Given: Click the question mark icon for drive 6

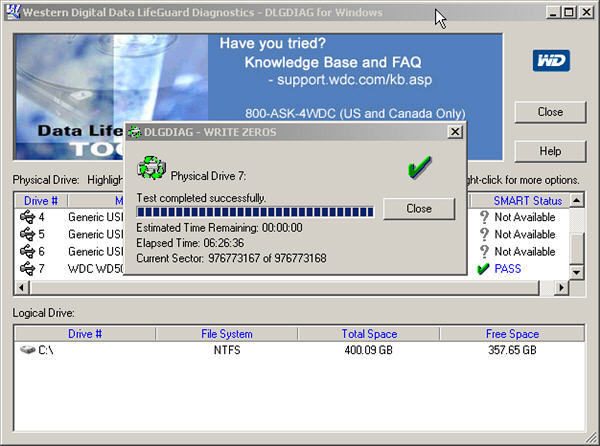Looking at the screenshot, I should coord(484,251).
